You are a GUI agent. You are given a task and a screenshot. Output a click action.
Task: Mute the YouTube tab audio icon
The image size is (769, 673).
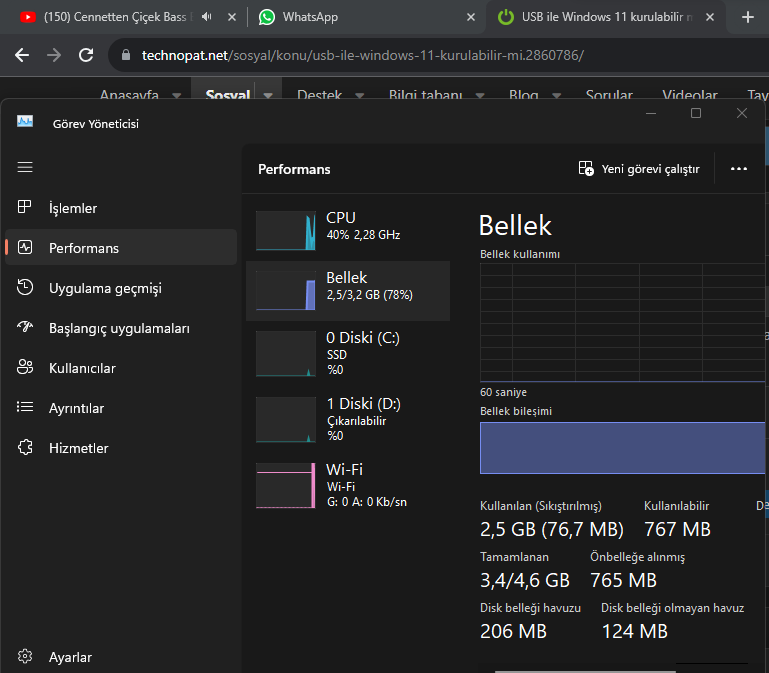(207, 17)
